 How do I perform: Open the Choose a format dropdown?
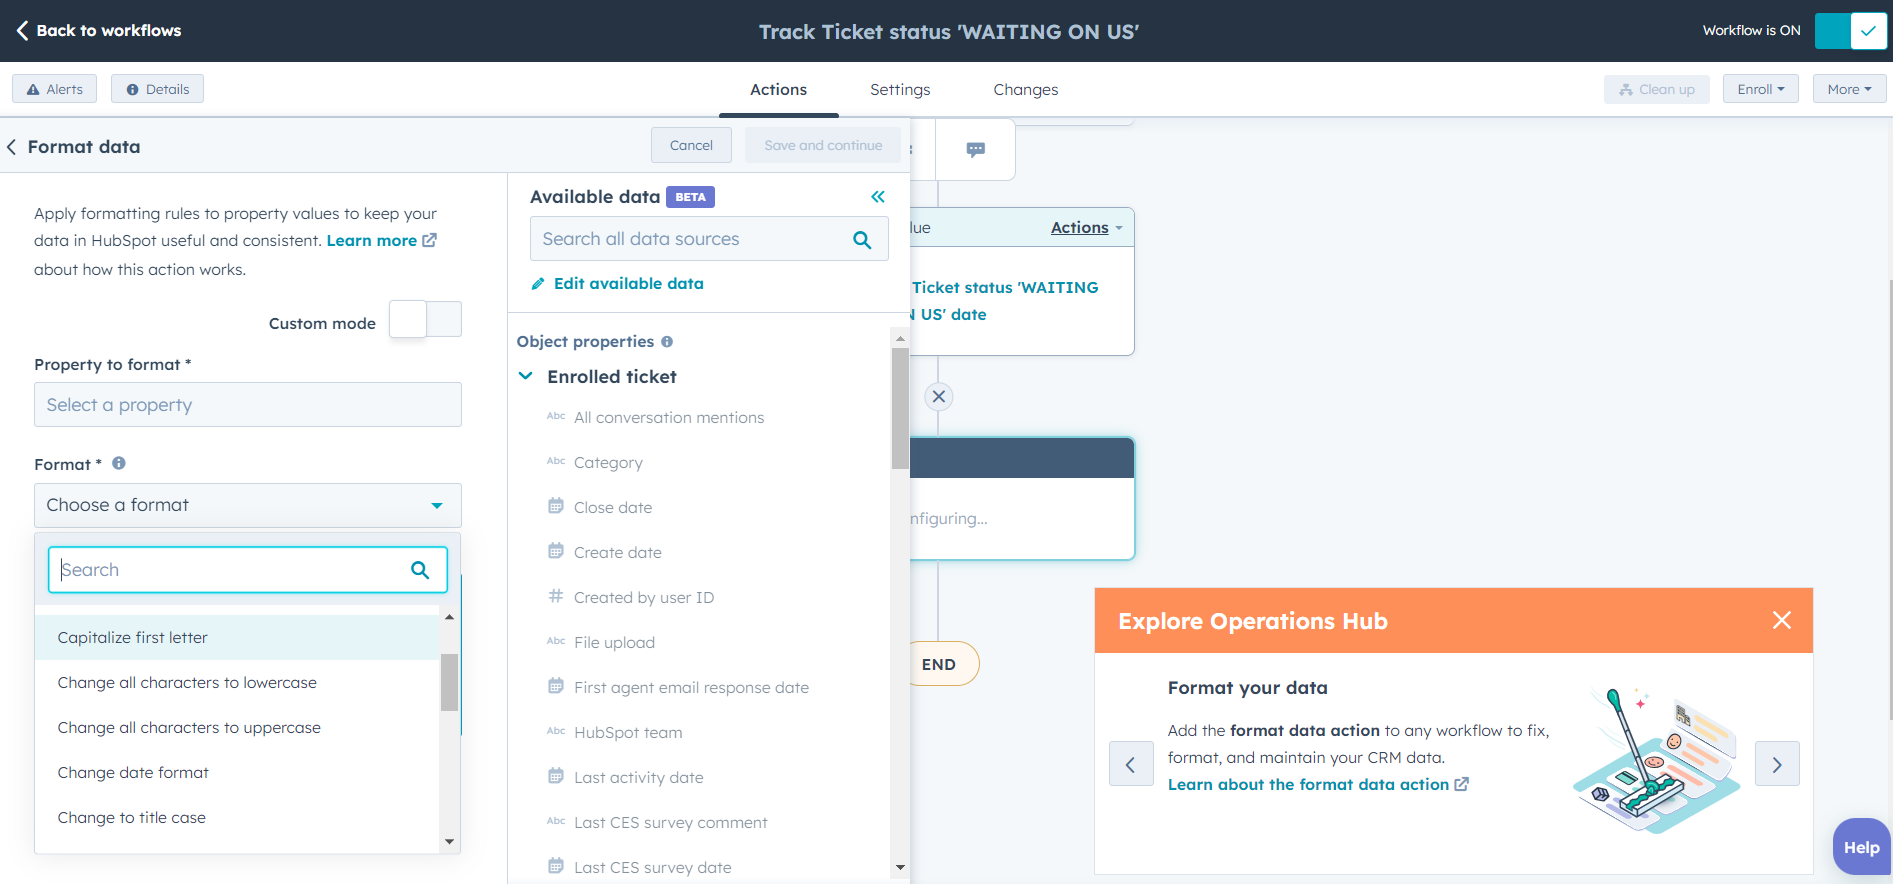point(248,505)
